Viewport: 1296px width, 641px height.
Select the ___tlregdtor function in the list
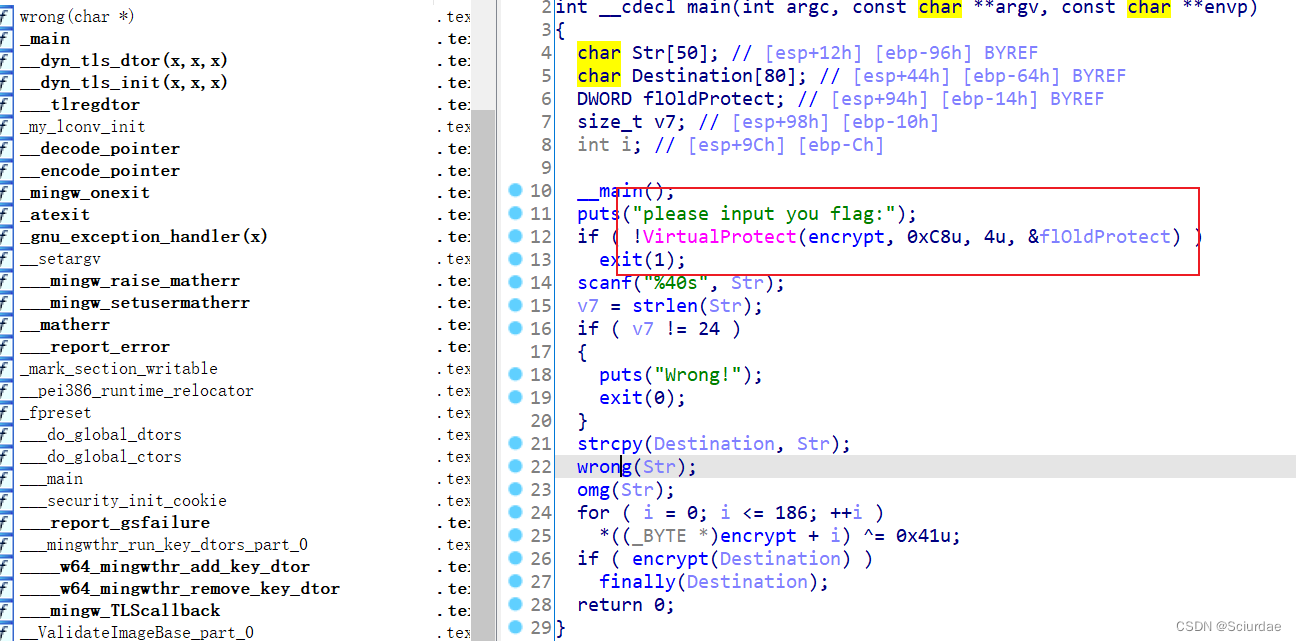[80, 104]
